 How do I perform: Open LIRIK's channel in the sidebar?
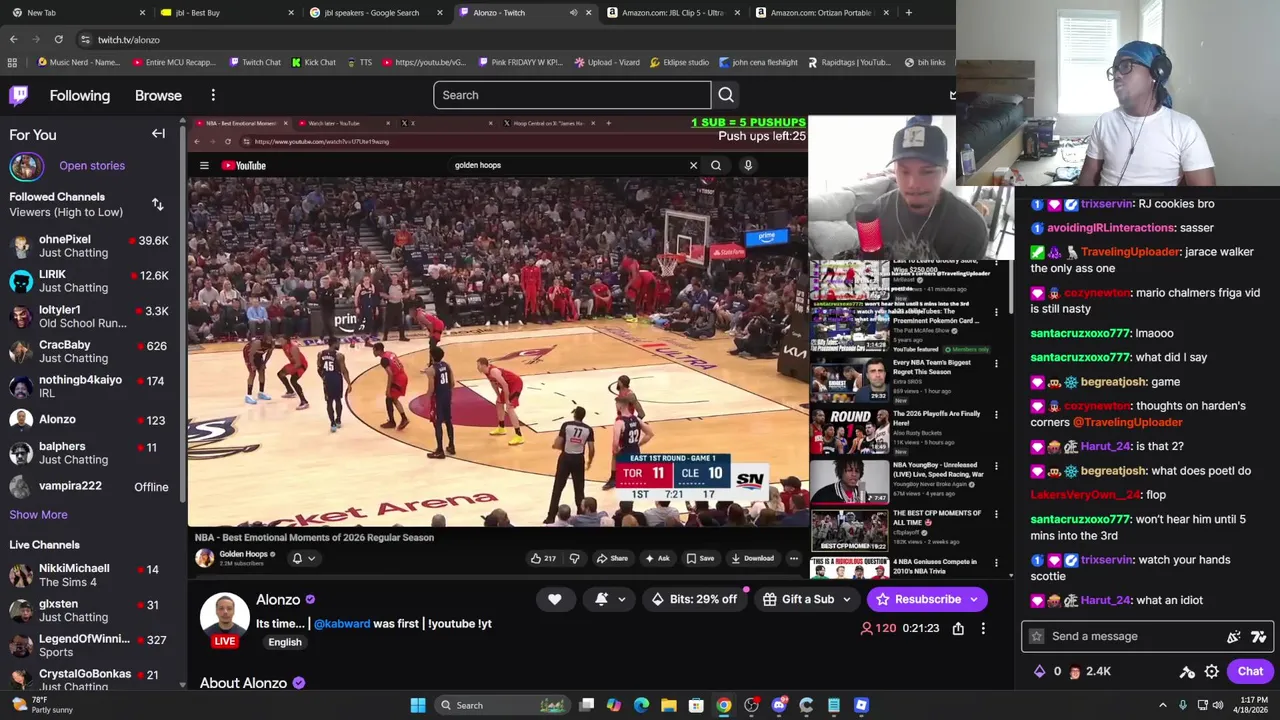92,281
